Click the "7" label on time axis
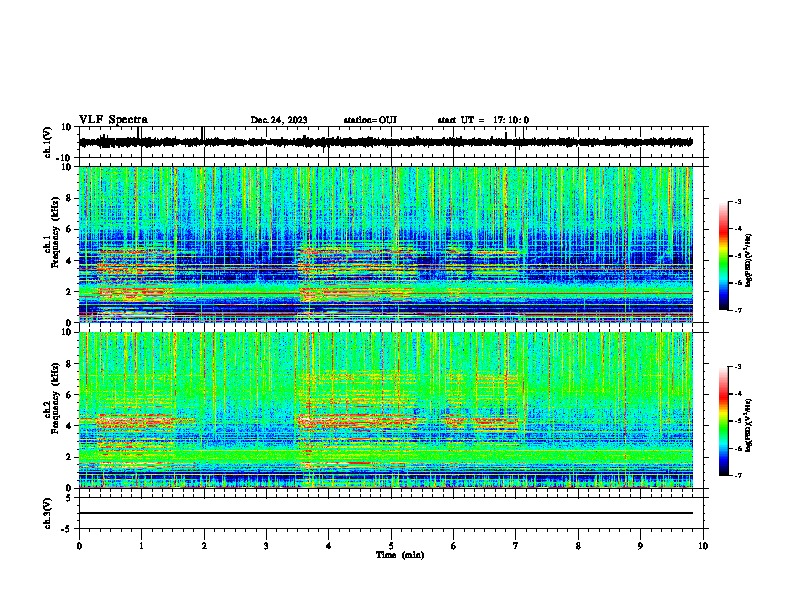The width and height of the screenshot is (792, 612). point(516,546)
